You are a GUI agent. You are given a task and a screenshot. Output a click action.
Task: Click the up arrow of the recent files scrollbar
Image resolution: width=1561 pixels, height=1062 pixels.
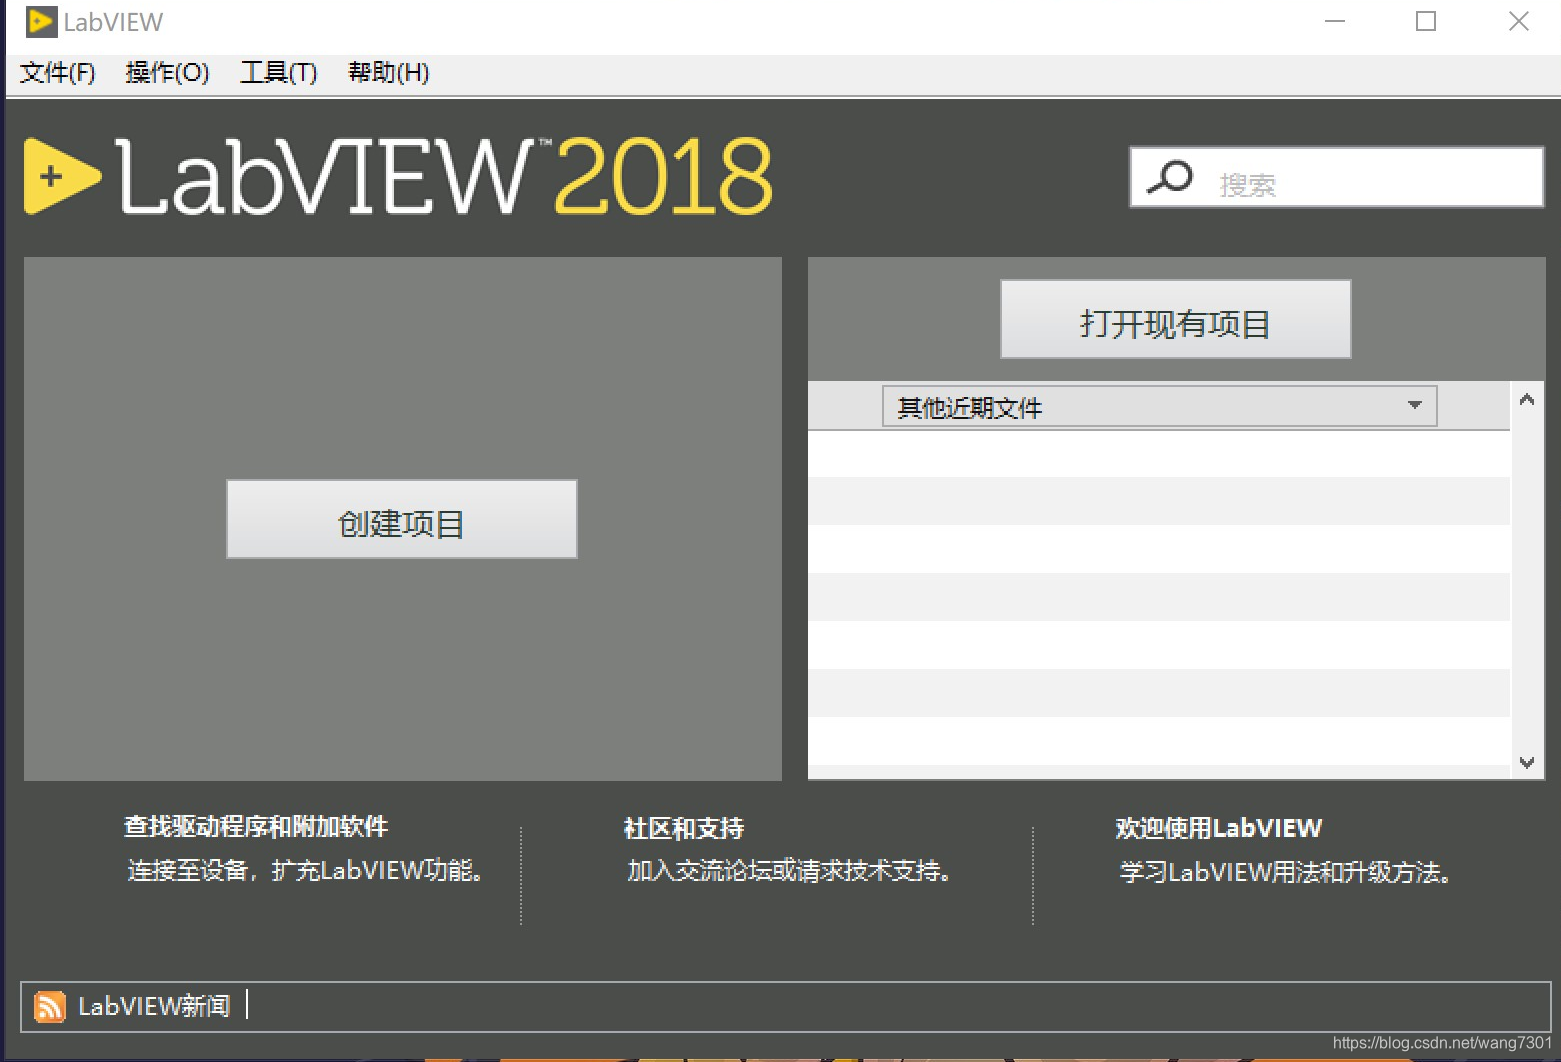(x=1527, y=397)
